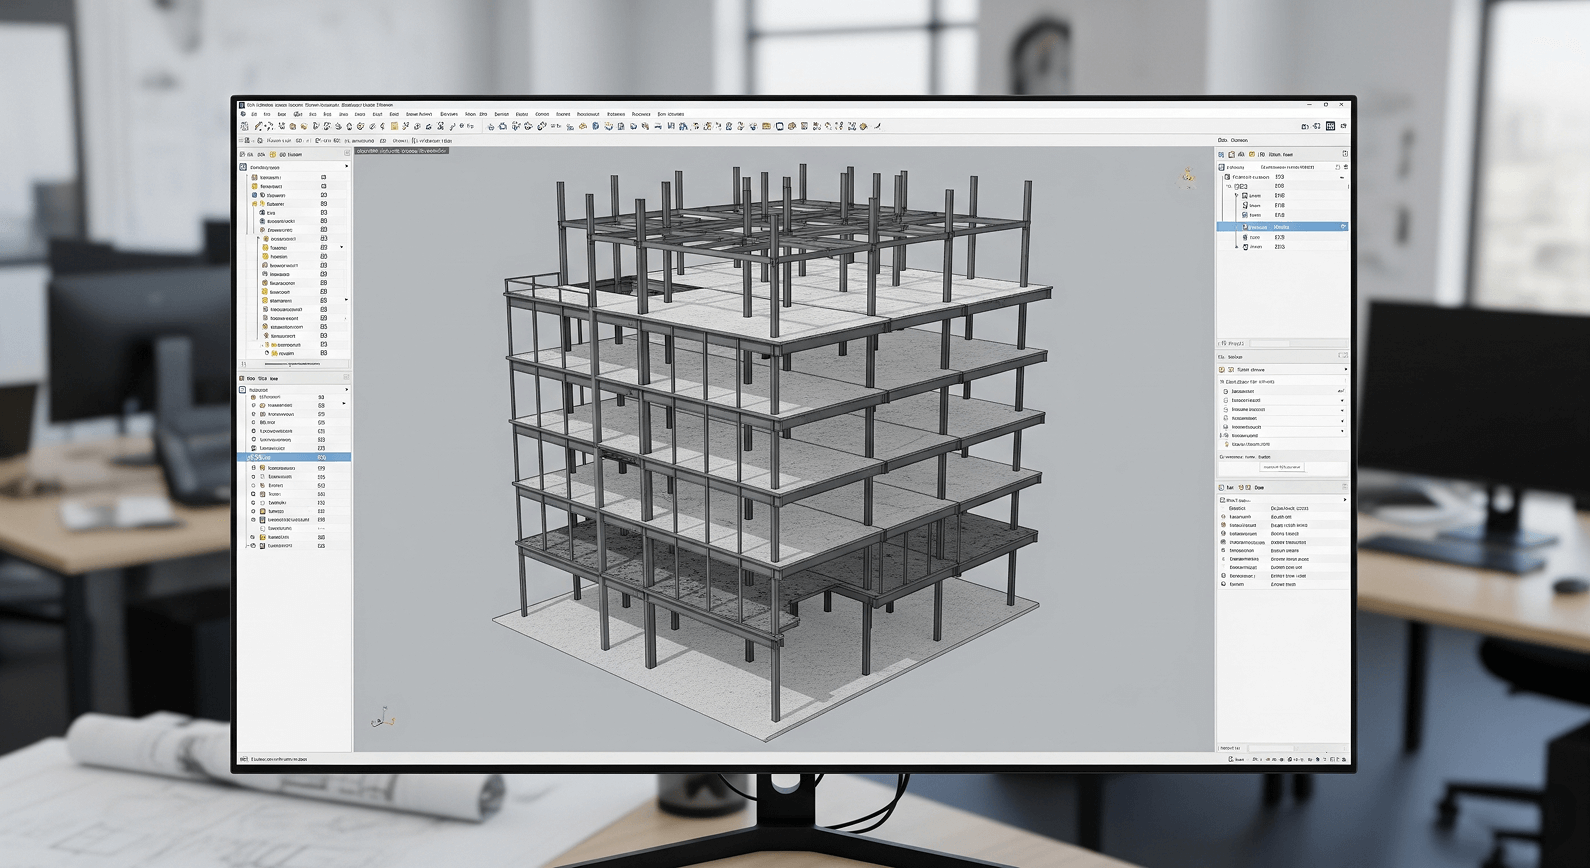Click the grid layout icon at toolbar's far right
This screenshot has width=1590, height=868.
1330,126
